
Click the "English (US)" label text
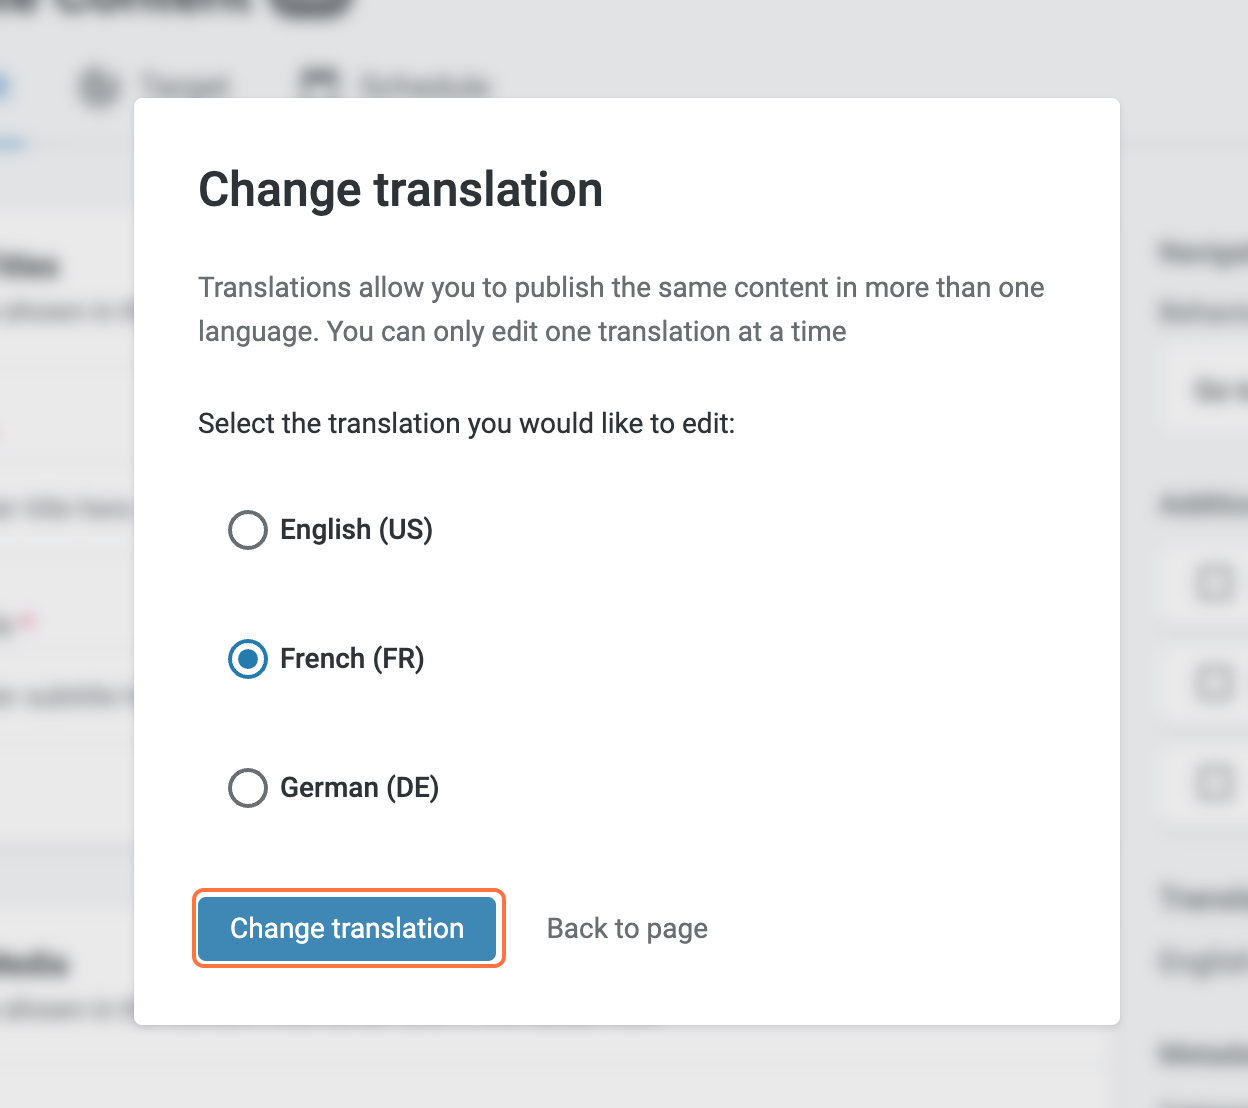(356, 530)
